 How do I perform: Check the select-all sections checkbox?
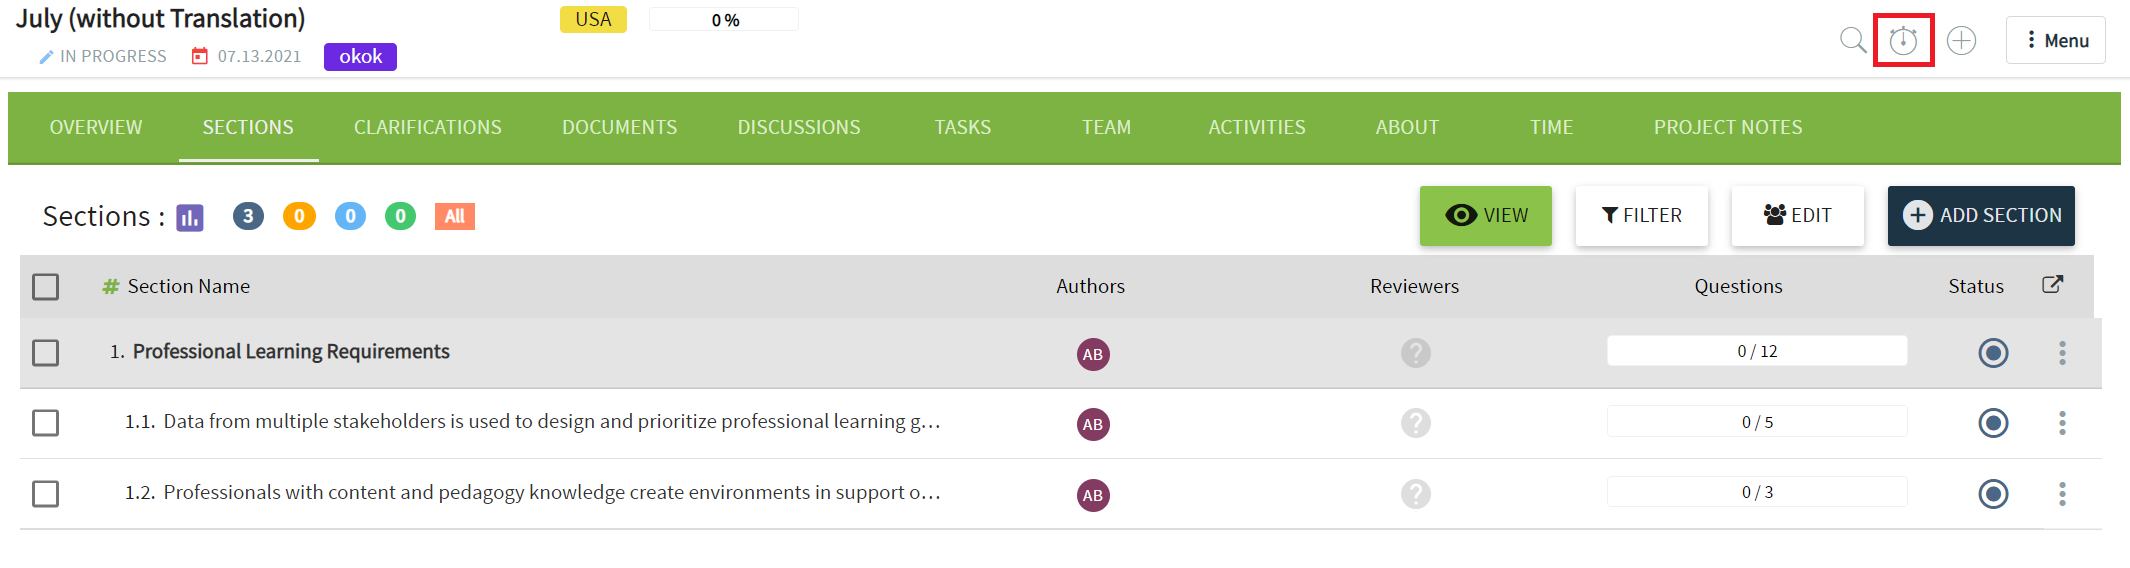tap(46, 287)
